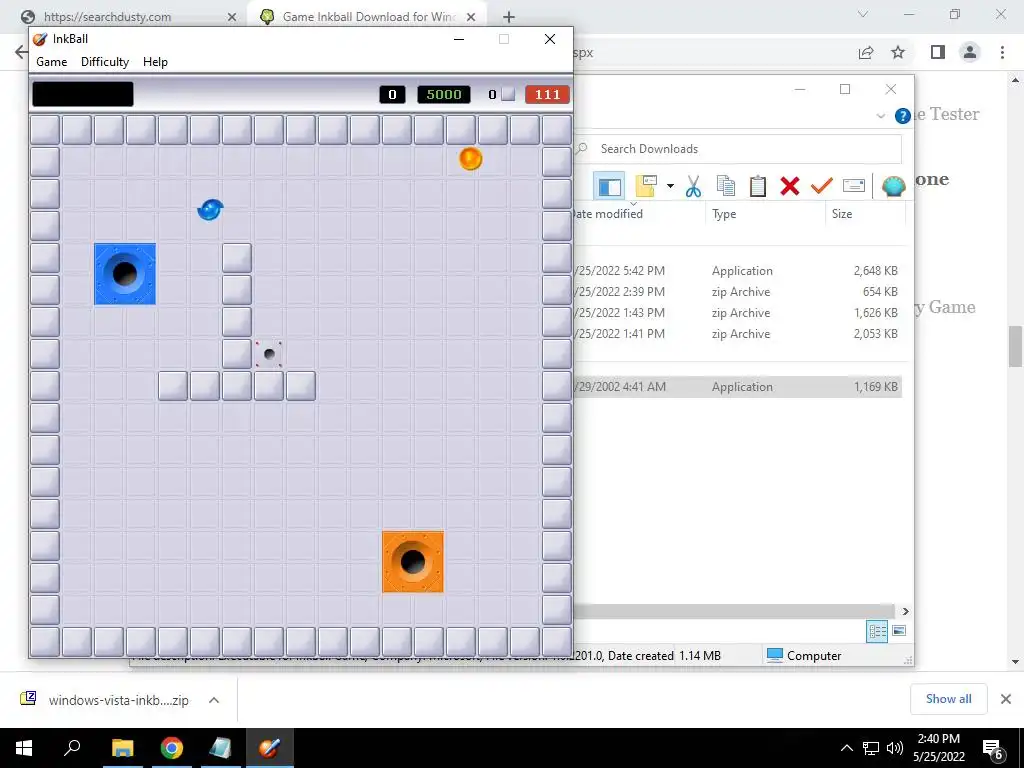Open the Help menu in InkBall
The image size is (1024, 768).
click(155, 62)
